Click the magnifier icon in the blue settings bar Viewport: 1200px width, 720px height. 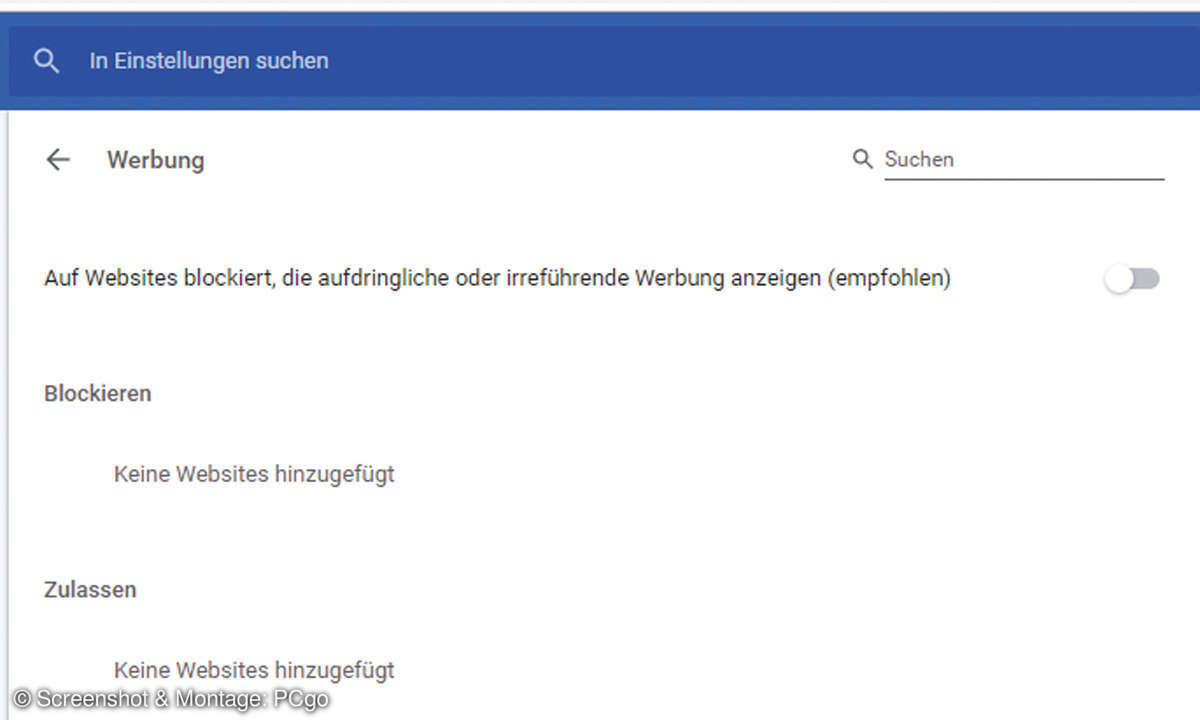46,61
